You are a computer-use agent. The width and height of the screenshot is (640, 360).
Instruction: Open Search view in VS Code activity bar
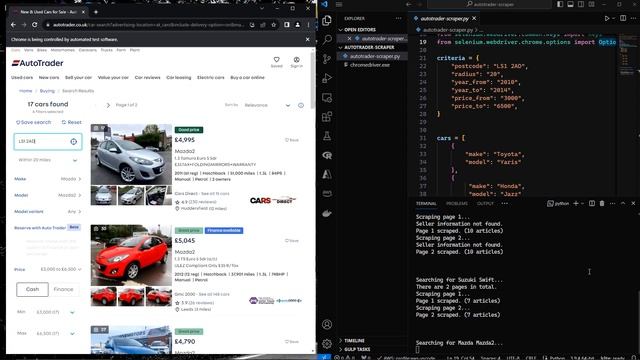tap(327, 40)
